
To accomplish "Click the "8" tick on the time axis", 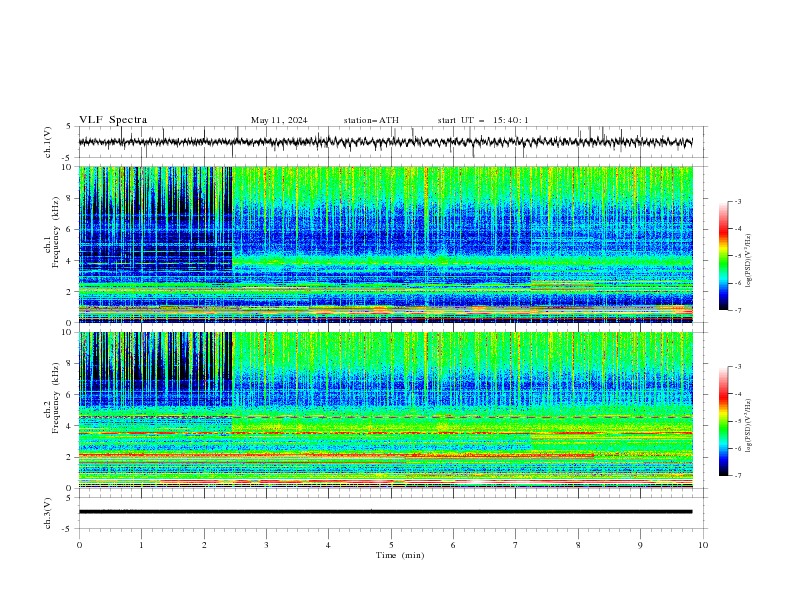I will click(x=578, y=545).
